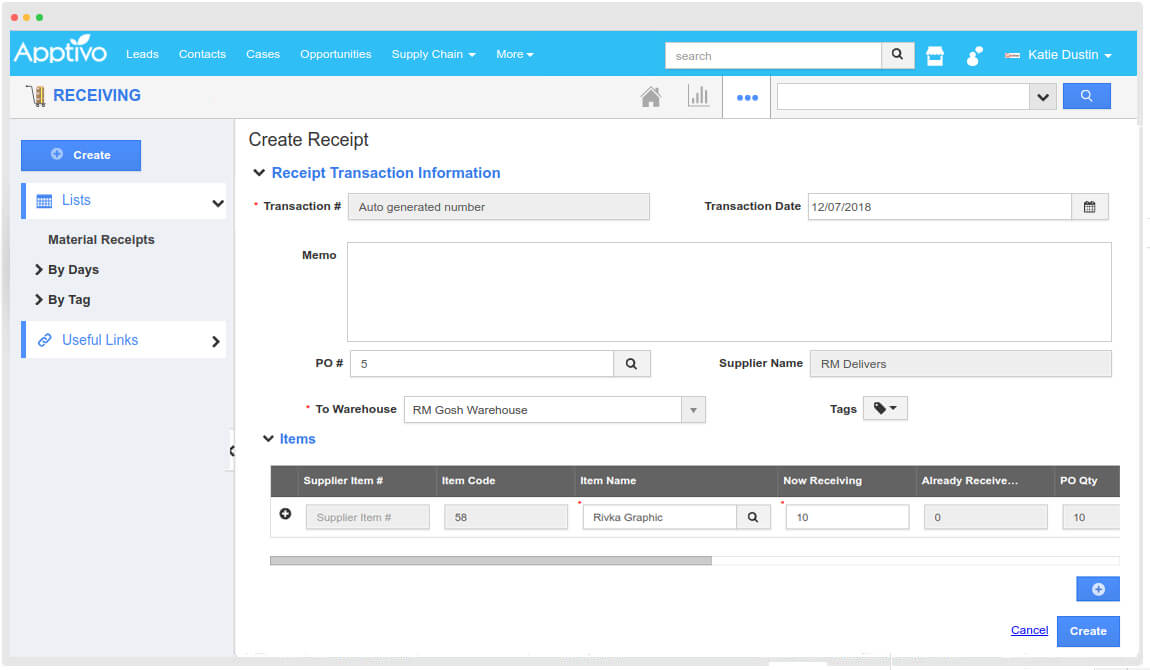Viewport: 1150px width, 670px height.
Task: Click the global search magnifier button
Action: (x=897, y=55)
